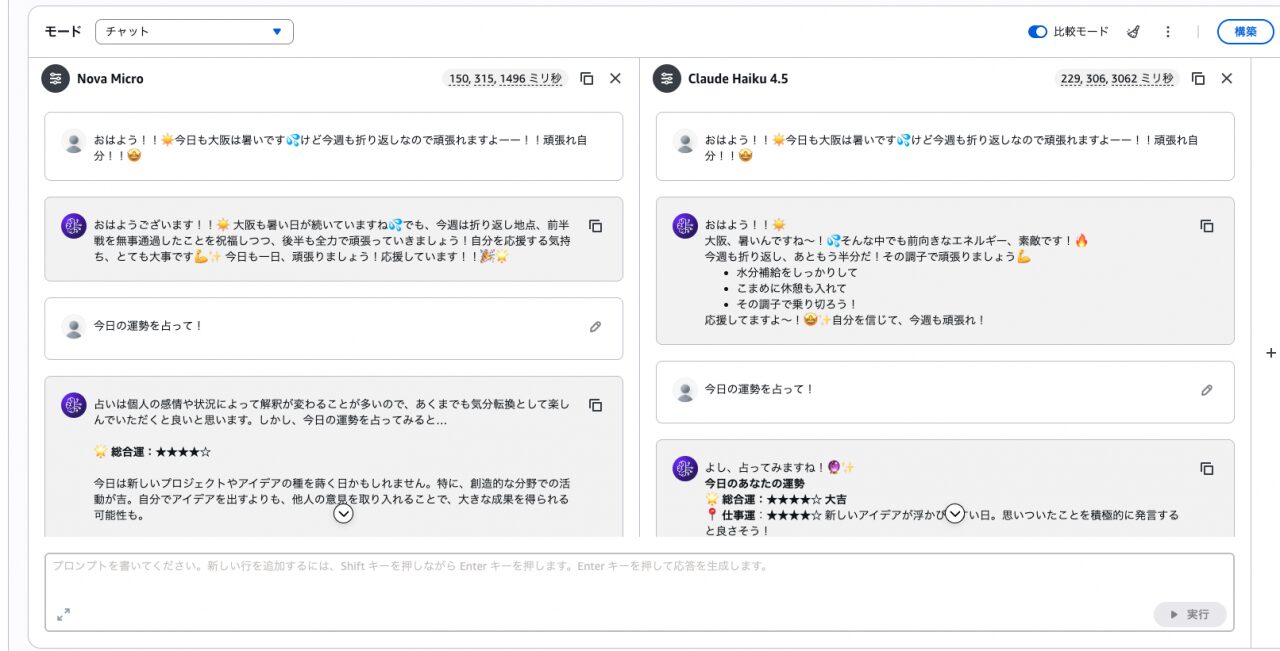1280x651 pixels.
Task: Open the モード chat dropdown
Action: [194, 32]
